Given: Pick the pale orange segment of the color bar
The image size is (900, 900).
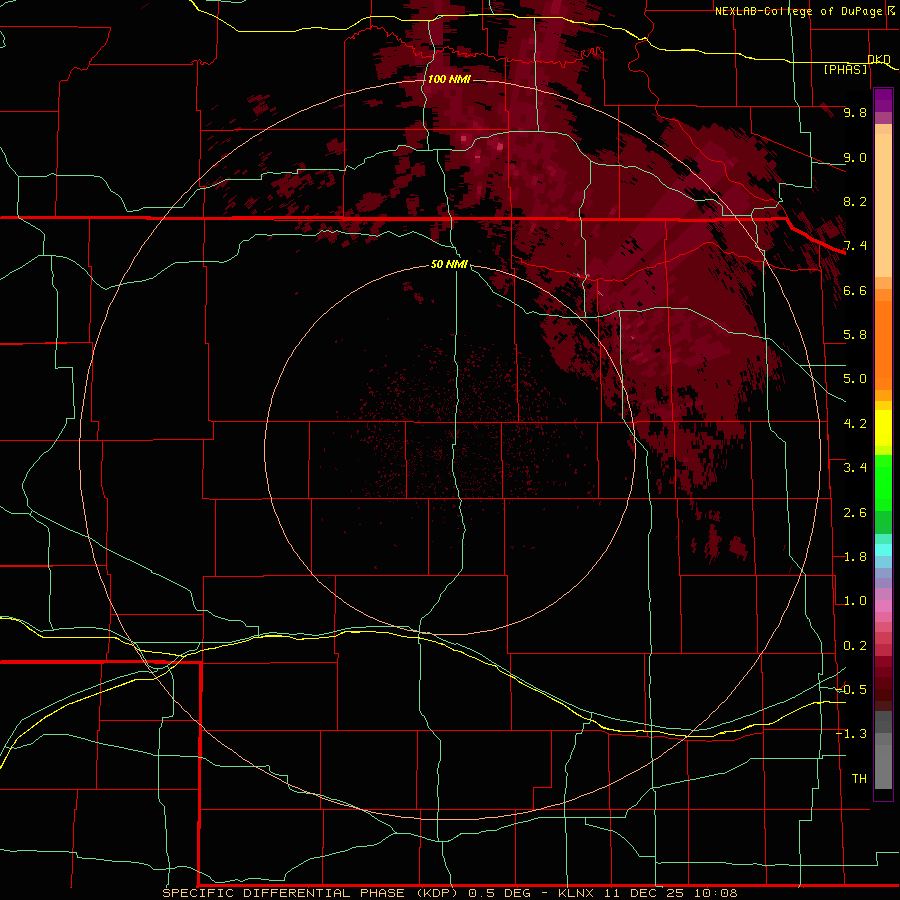Looking at the screenshot, I should pyautogui.click(x=883, y=205).
